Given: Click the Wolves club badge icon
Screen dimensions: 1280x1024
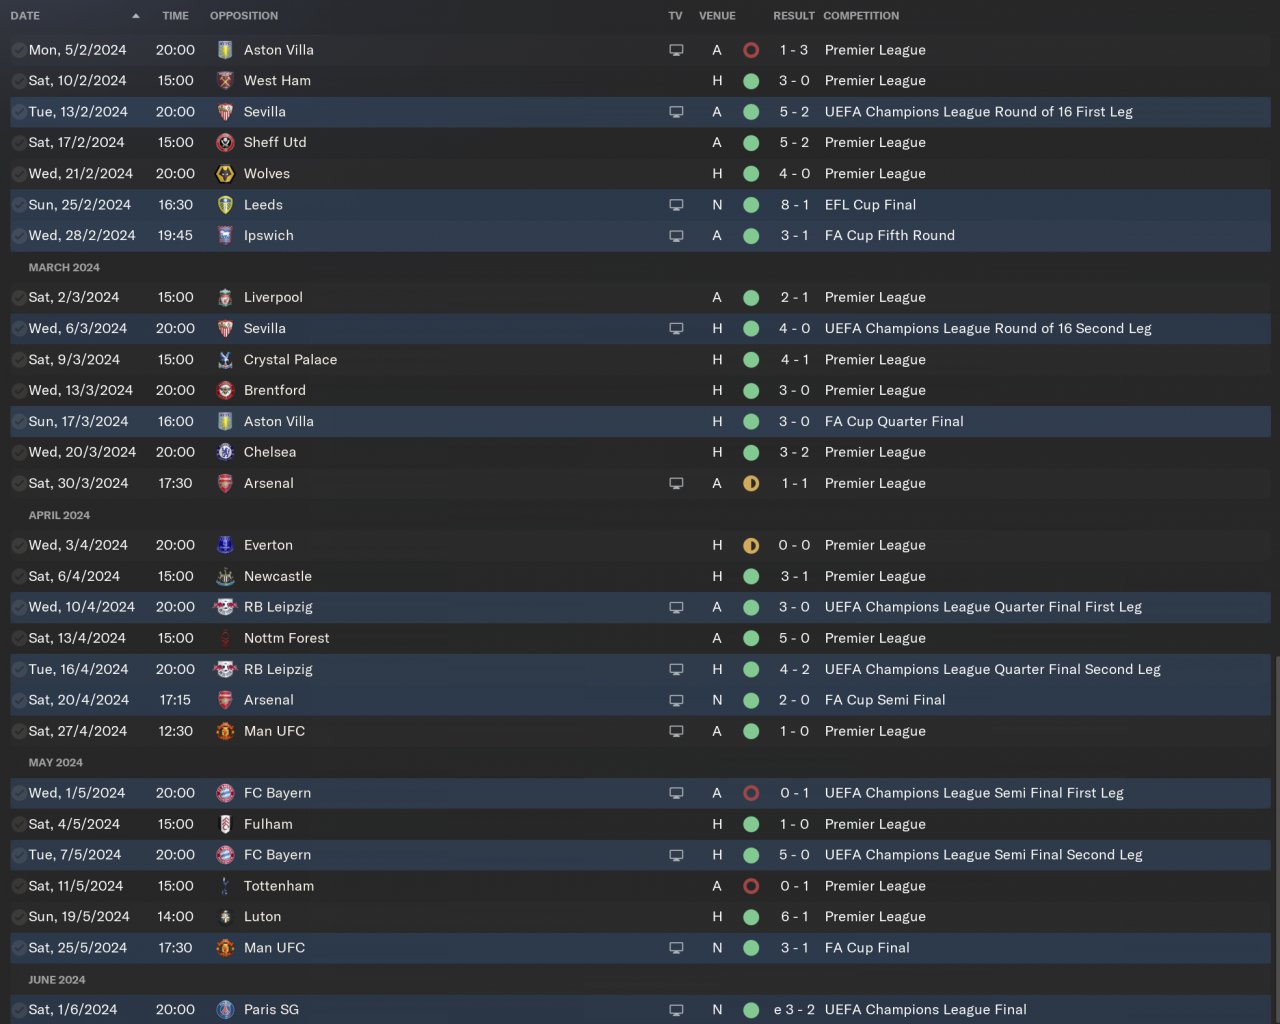Looking at the screenshot, I should pos(225,174).
